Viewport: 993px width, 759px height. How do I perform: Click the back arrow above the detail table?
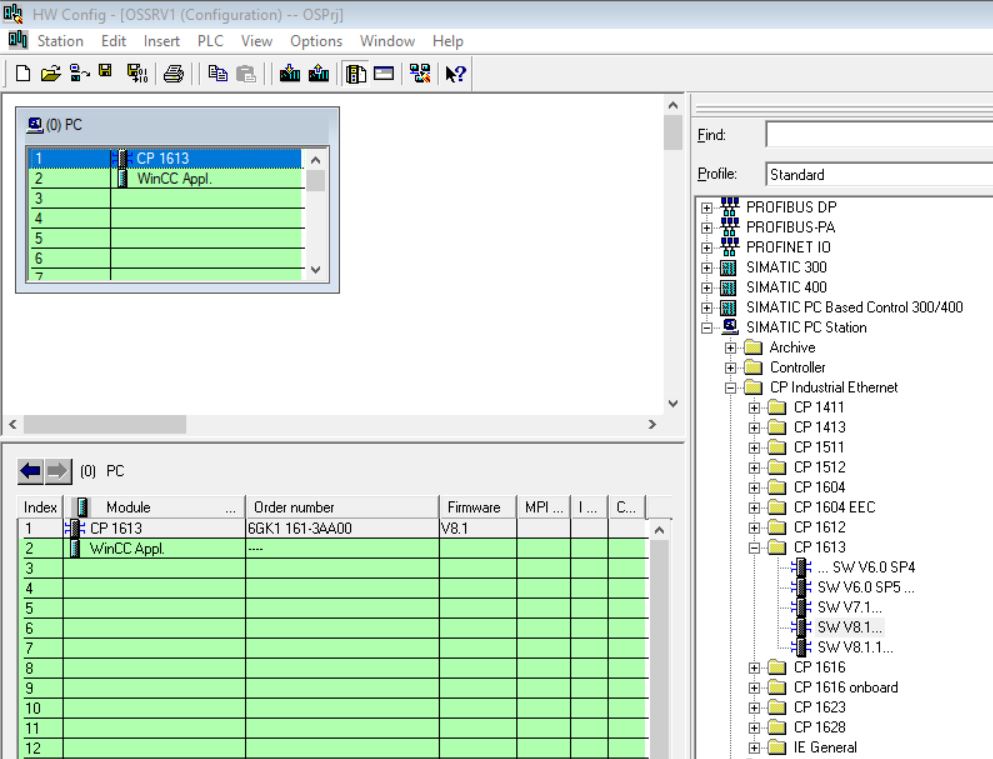coord(30,471)
